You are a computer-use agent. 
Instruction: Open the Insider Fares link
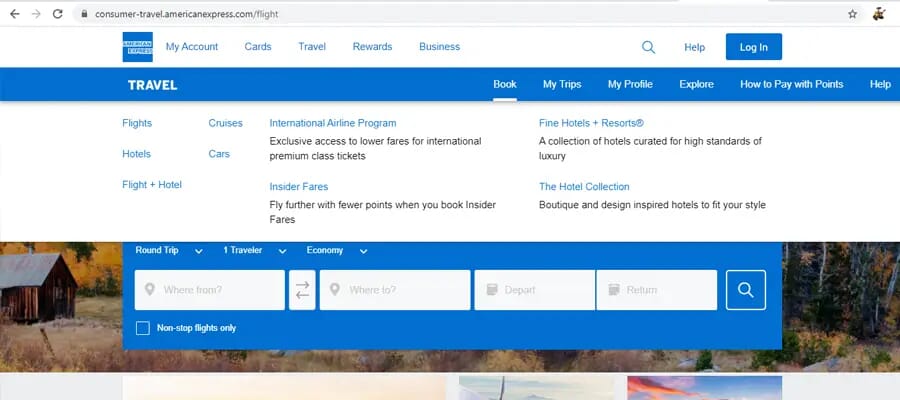298,187
